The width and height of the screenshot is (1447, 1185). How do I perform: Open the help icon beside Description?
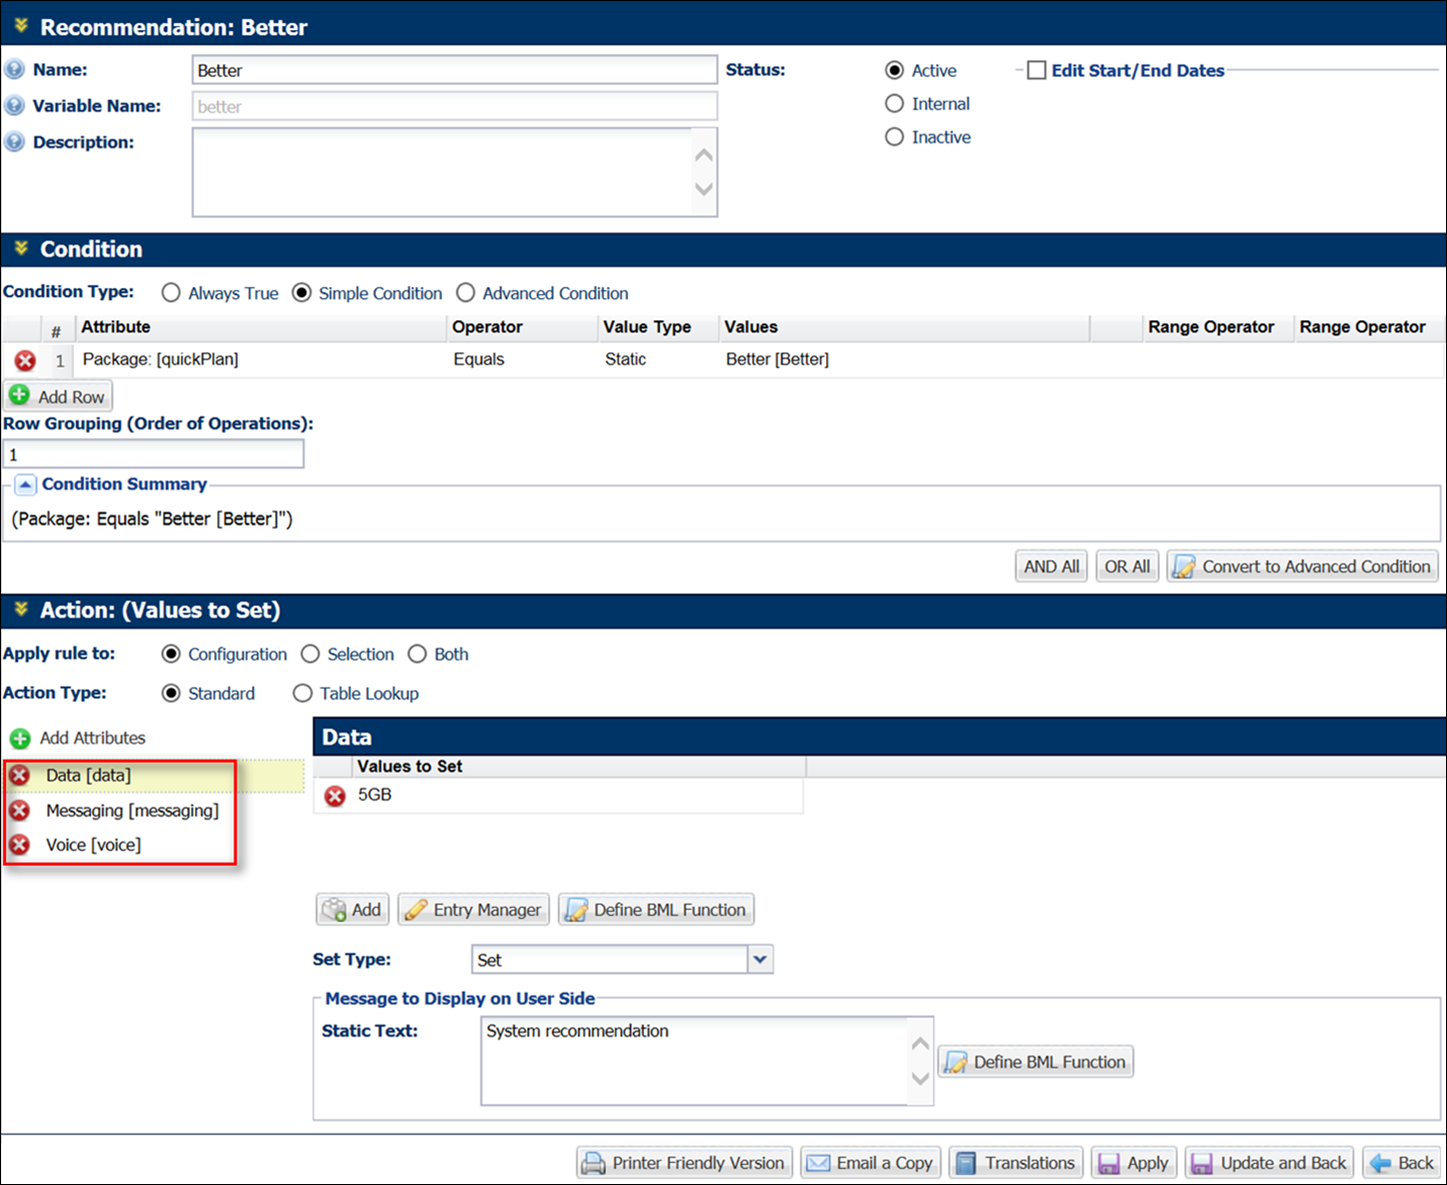coord(14,141)
